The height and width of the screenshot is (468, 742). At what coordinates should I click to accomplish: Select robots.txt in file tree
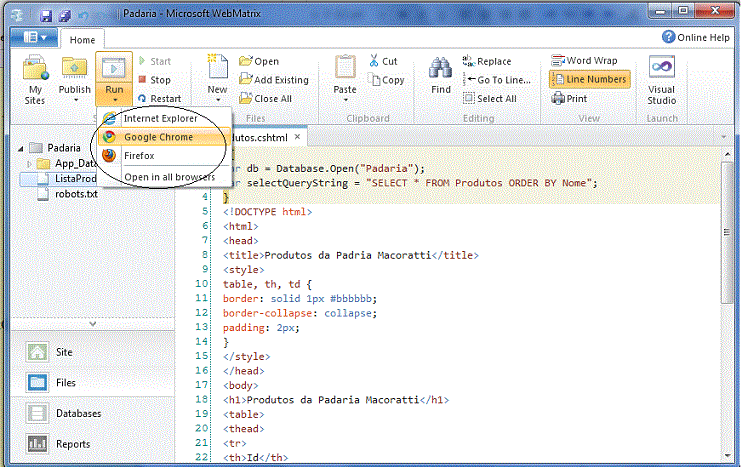76,194
